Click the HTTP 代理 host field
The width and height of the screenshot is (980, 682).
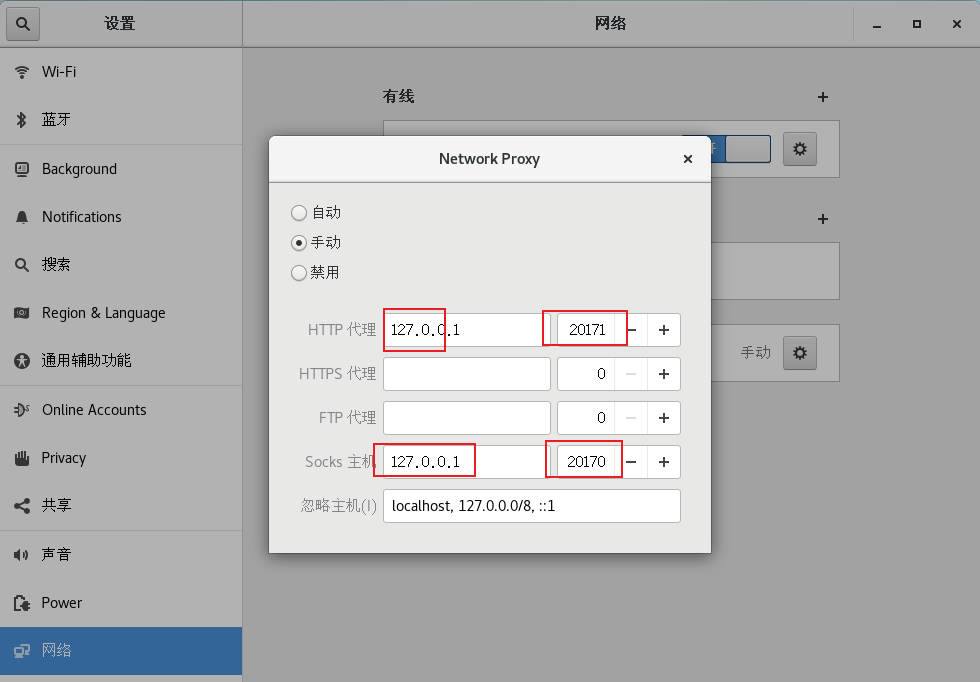tap(466, 329)
